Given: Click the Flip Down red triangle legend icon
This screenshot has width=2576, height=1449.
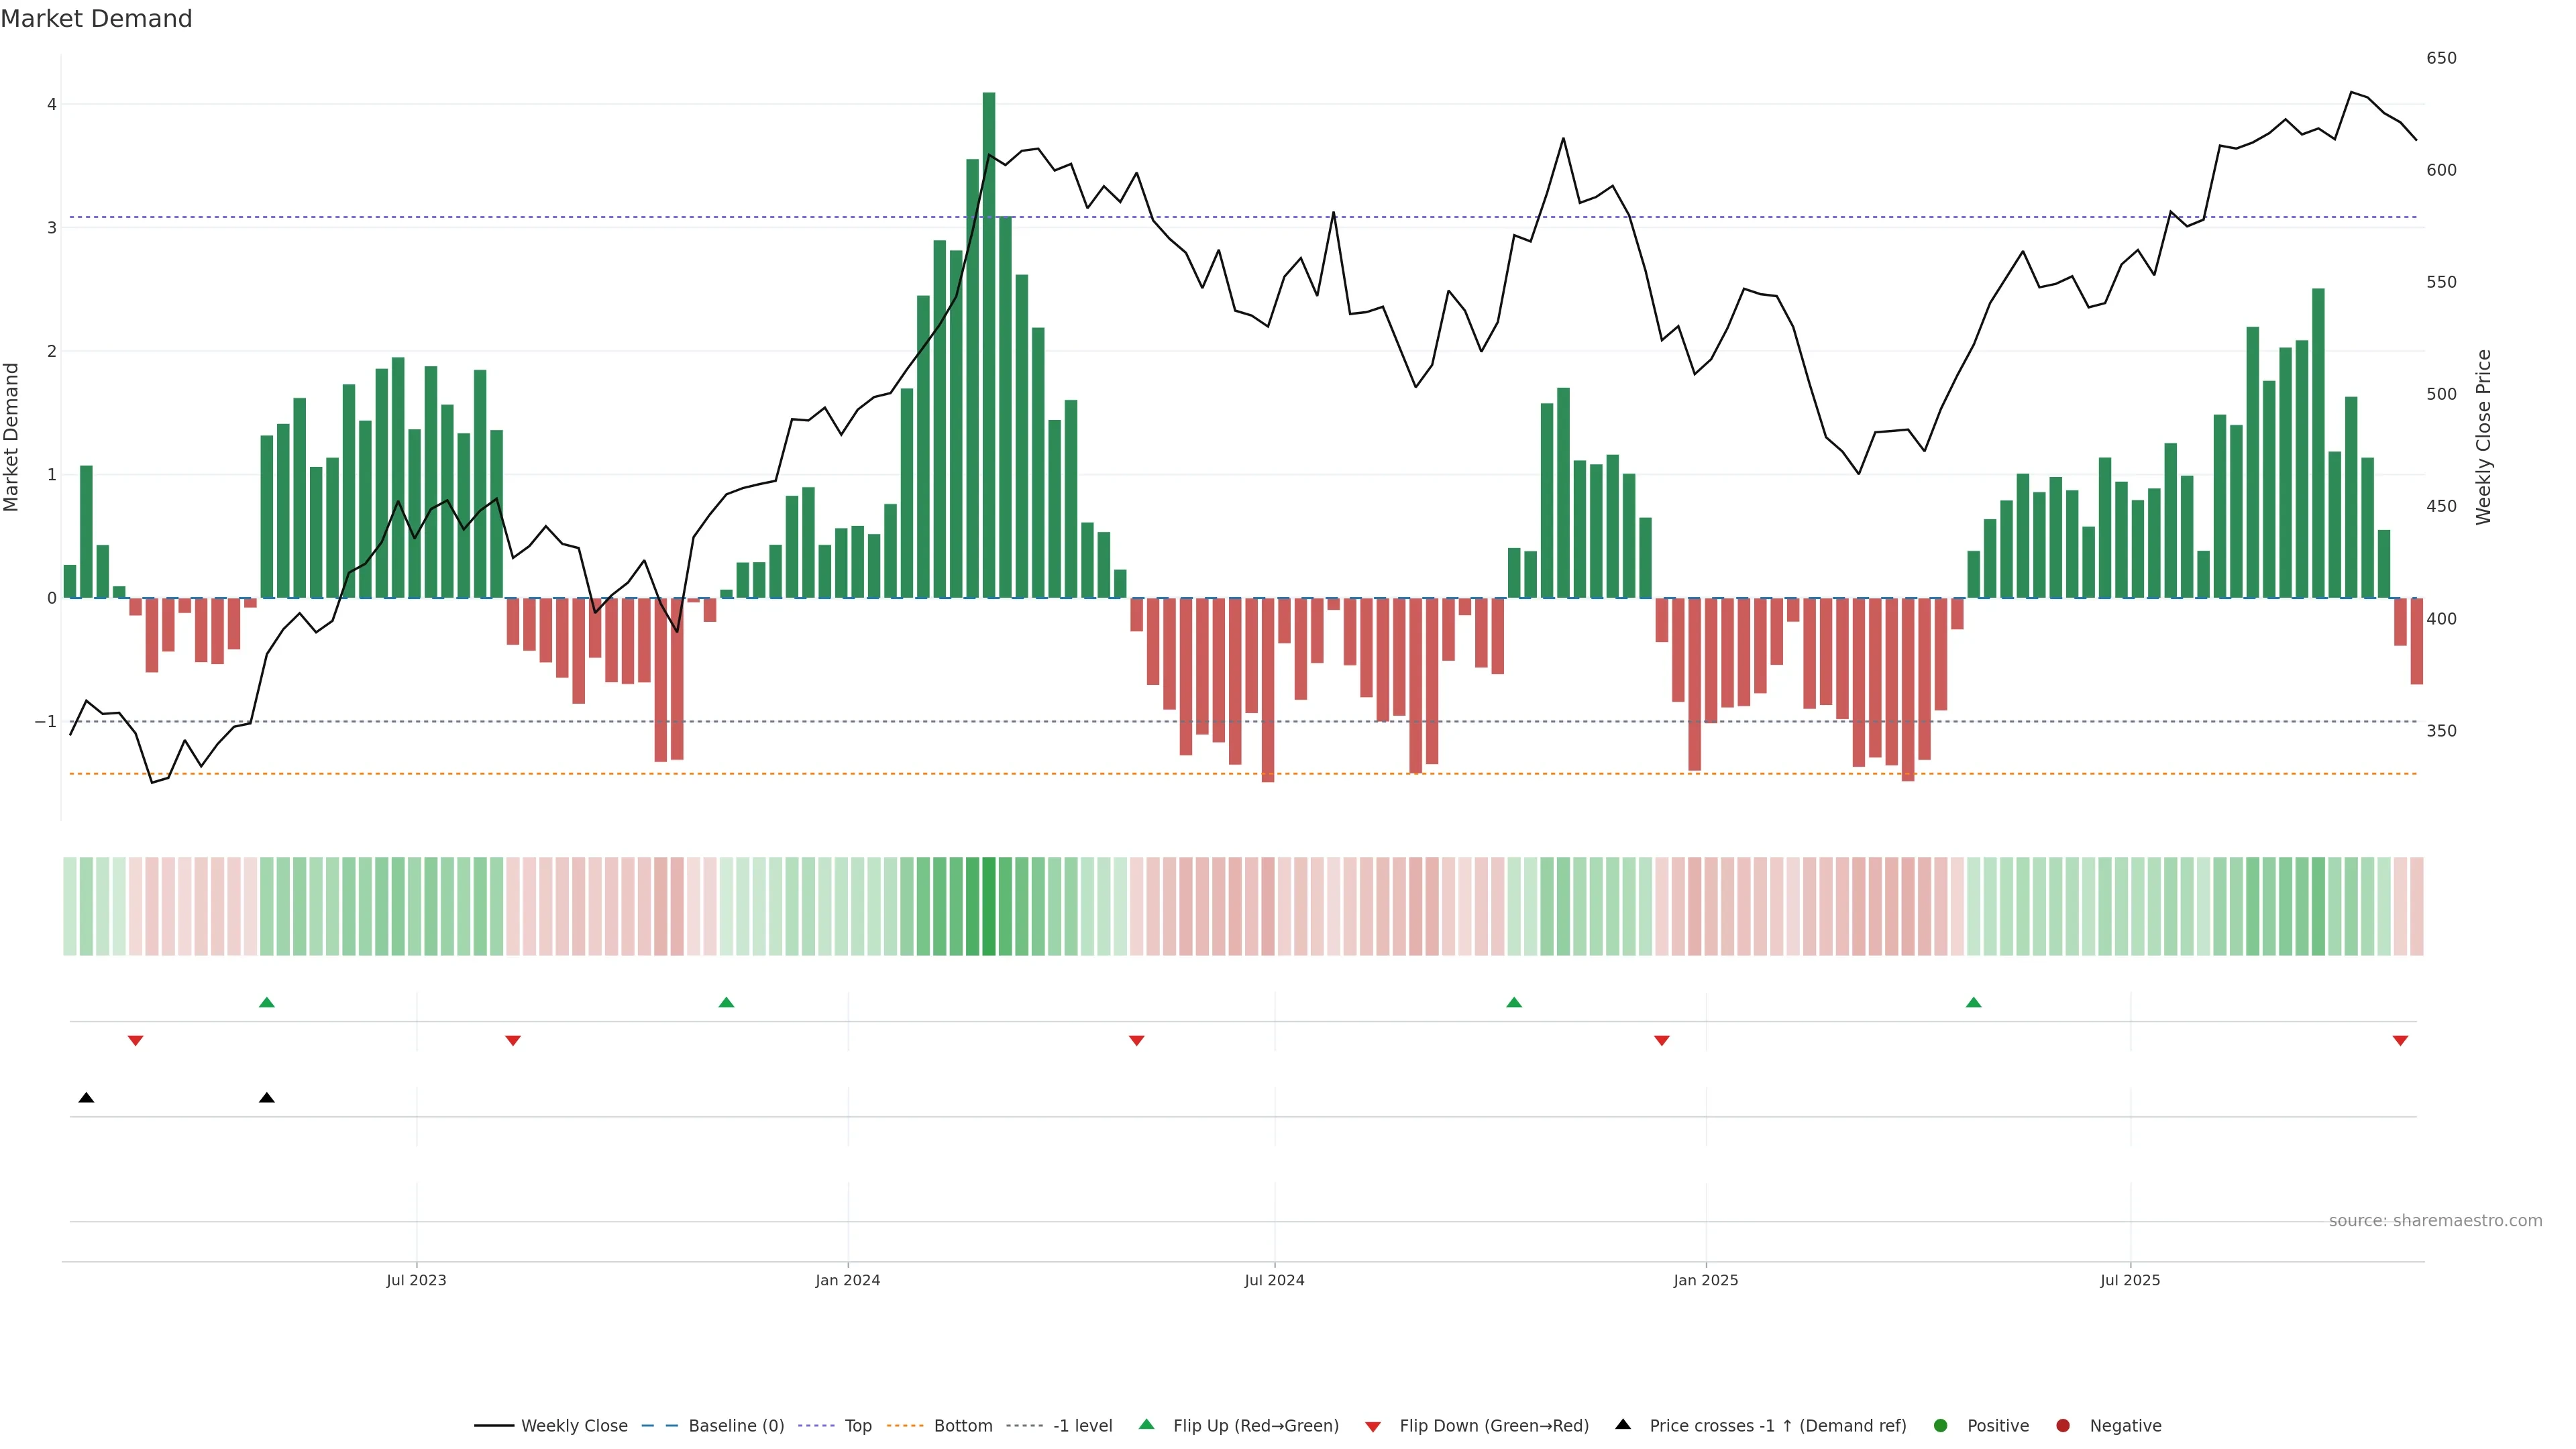Looking at the screenshot, I should [1373, 1426].
